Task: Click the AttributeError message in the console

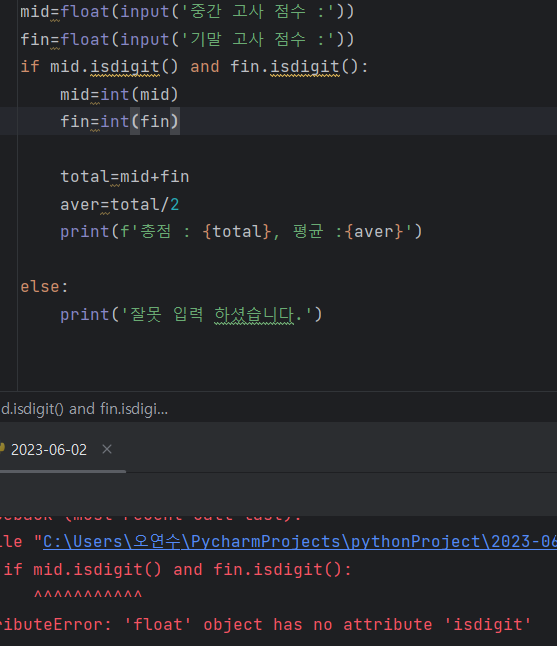Action: pos(265,625)
